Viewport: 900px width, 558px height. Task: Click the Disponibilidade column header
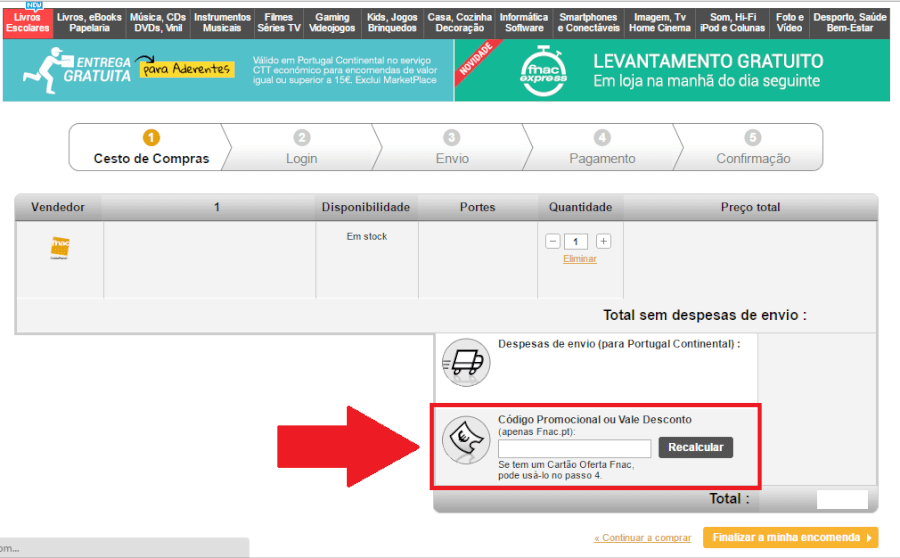[366, 207]
